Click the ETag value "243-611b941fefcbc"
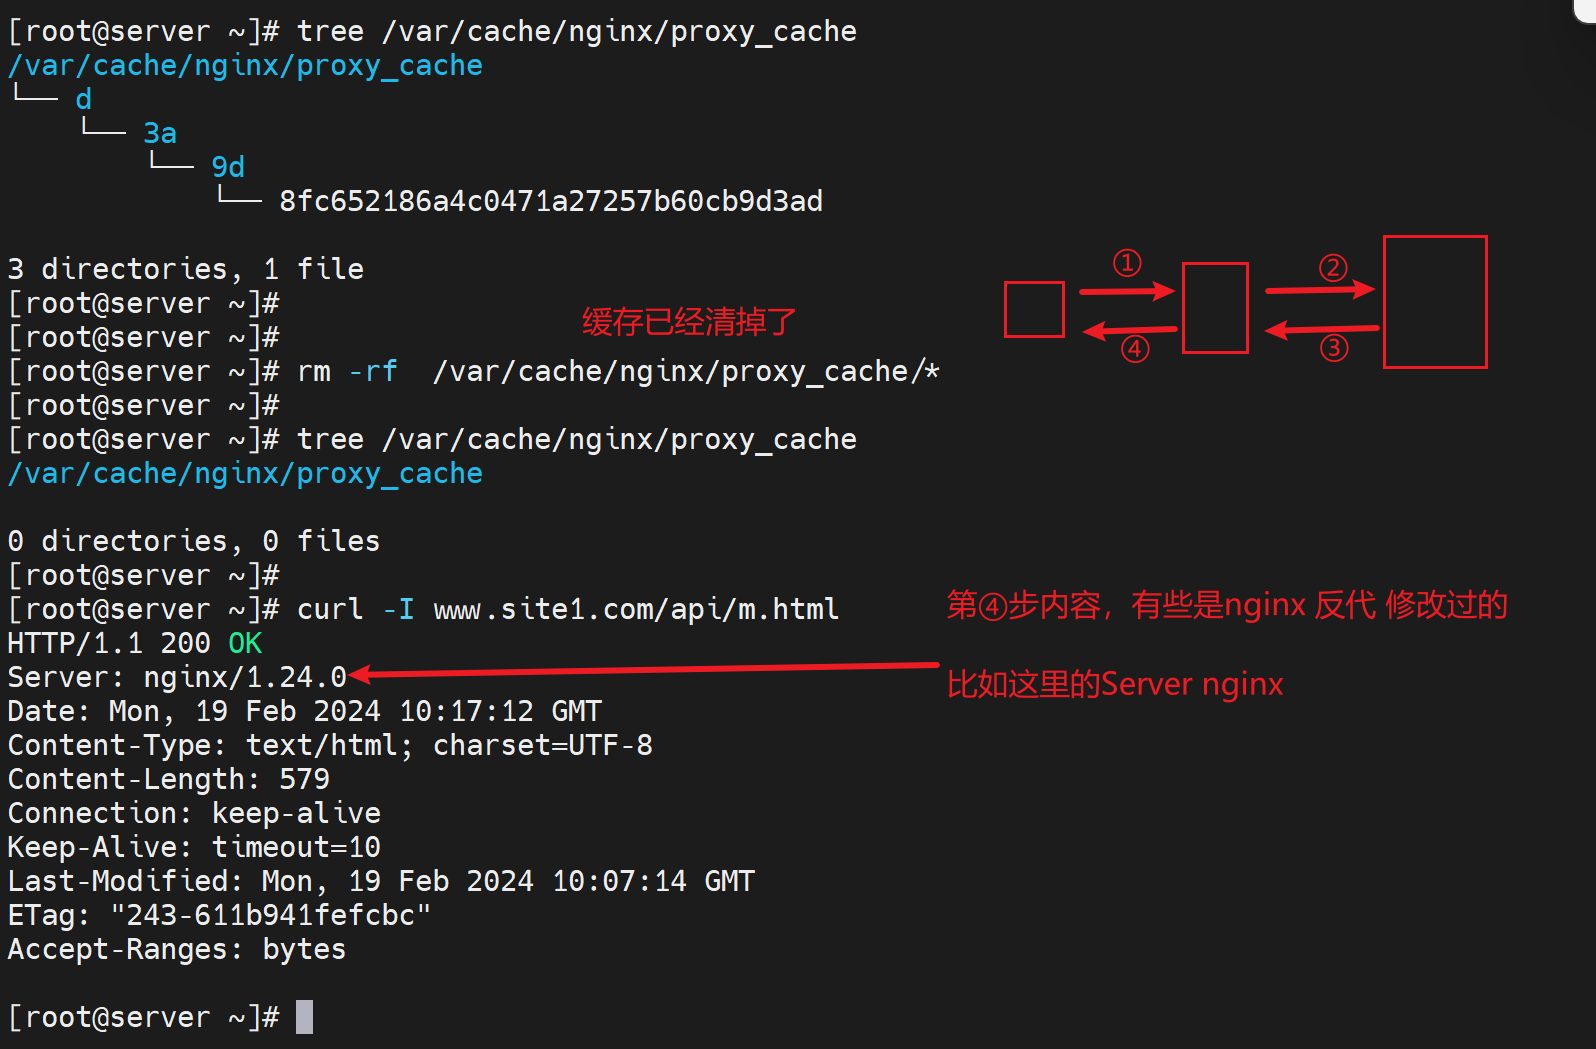 coord(270,915)
